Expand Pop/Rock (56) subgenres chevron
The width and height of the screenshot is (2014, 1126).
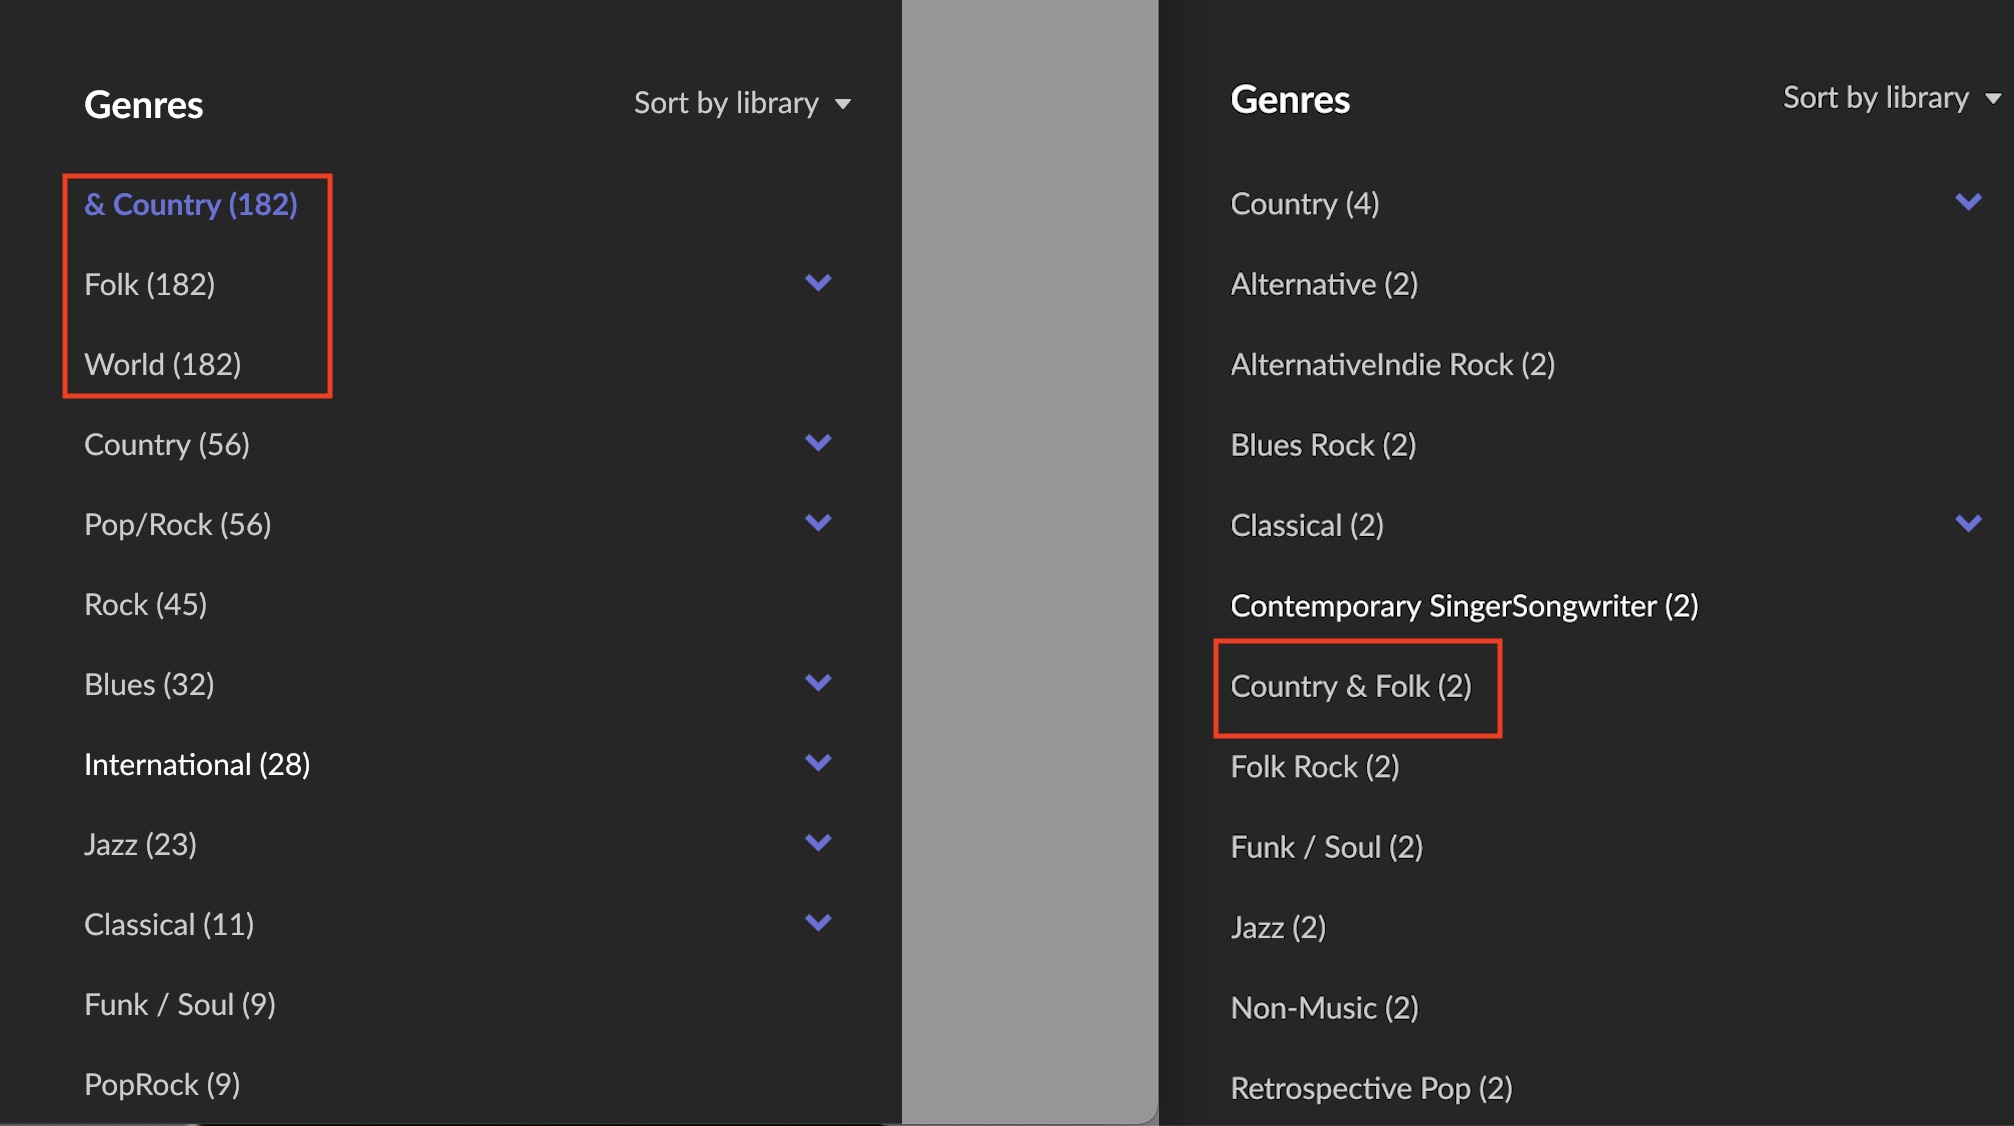[818, 523]
